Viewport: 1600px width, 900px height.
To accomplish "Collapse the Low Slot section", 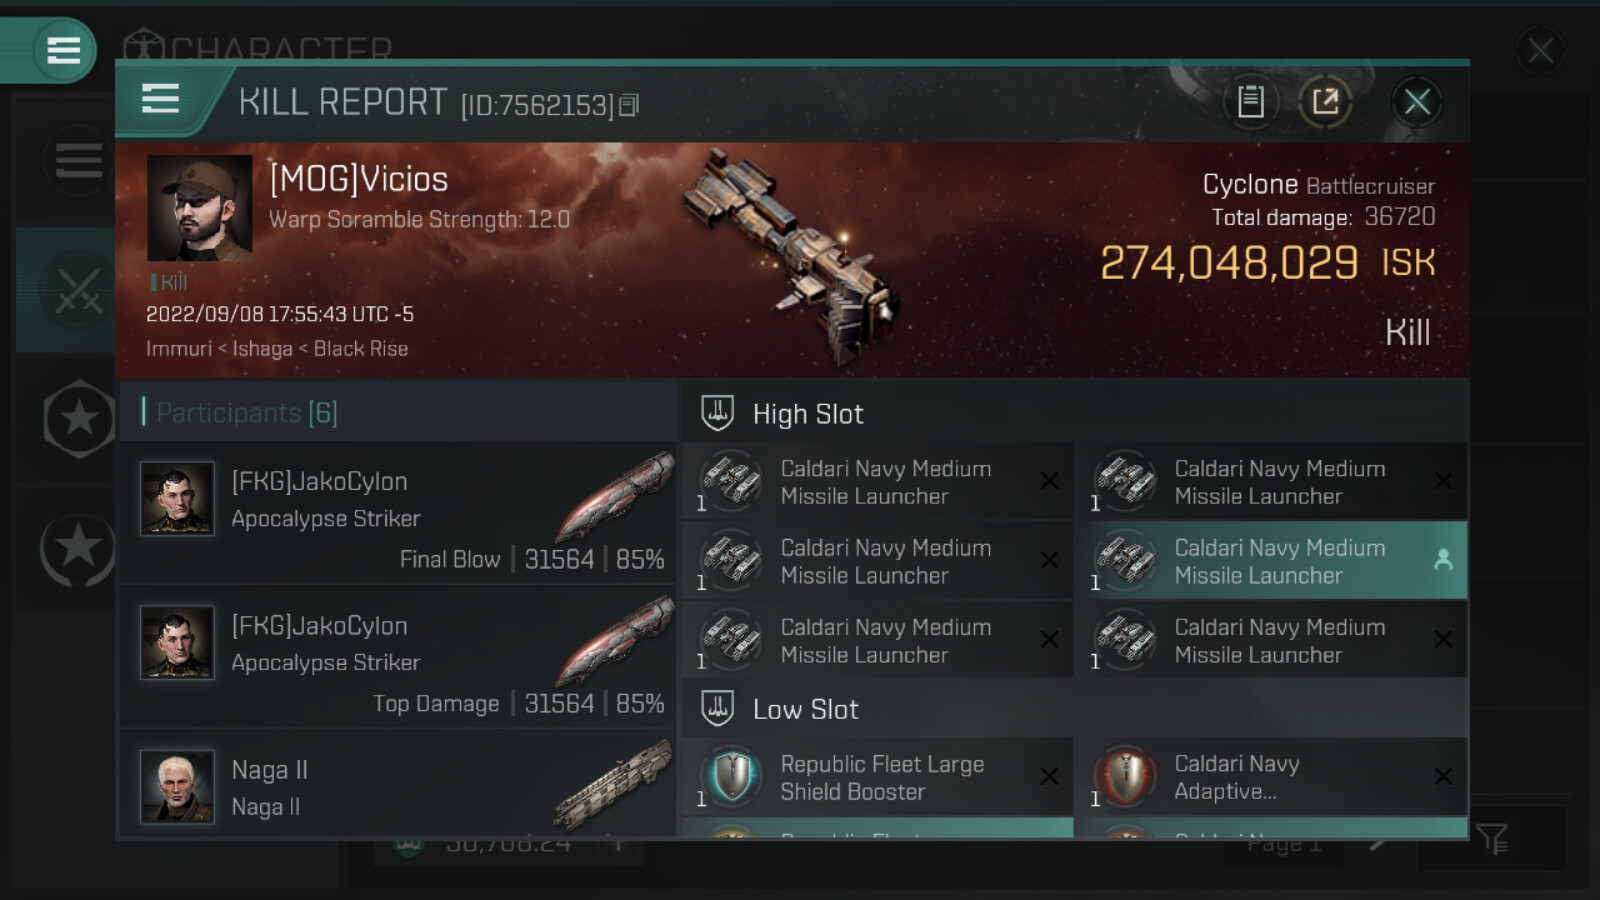I will click(x=1075, y=709).
